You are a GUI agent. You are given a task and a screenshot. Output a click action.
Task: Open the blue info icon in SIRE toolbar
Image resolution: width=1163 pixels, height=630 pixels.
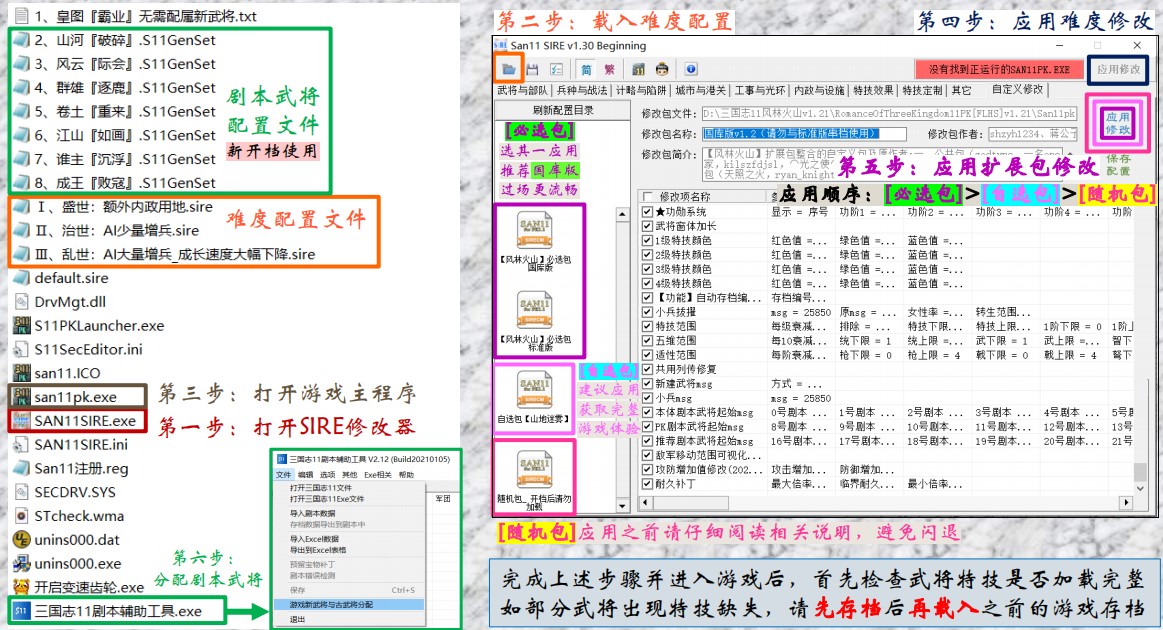(x=691, y=69)
